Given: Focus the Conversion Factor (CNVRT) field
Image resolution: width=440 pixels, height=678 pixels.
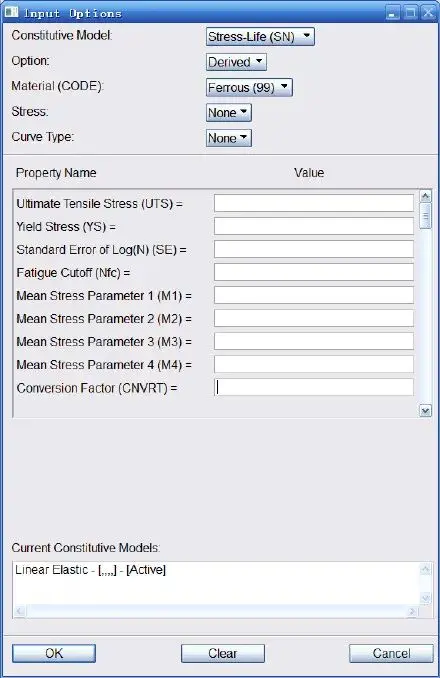Looking at the screenshot, I should pos(314,387).
